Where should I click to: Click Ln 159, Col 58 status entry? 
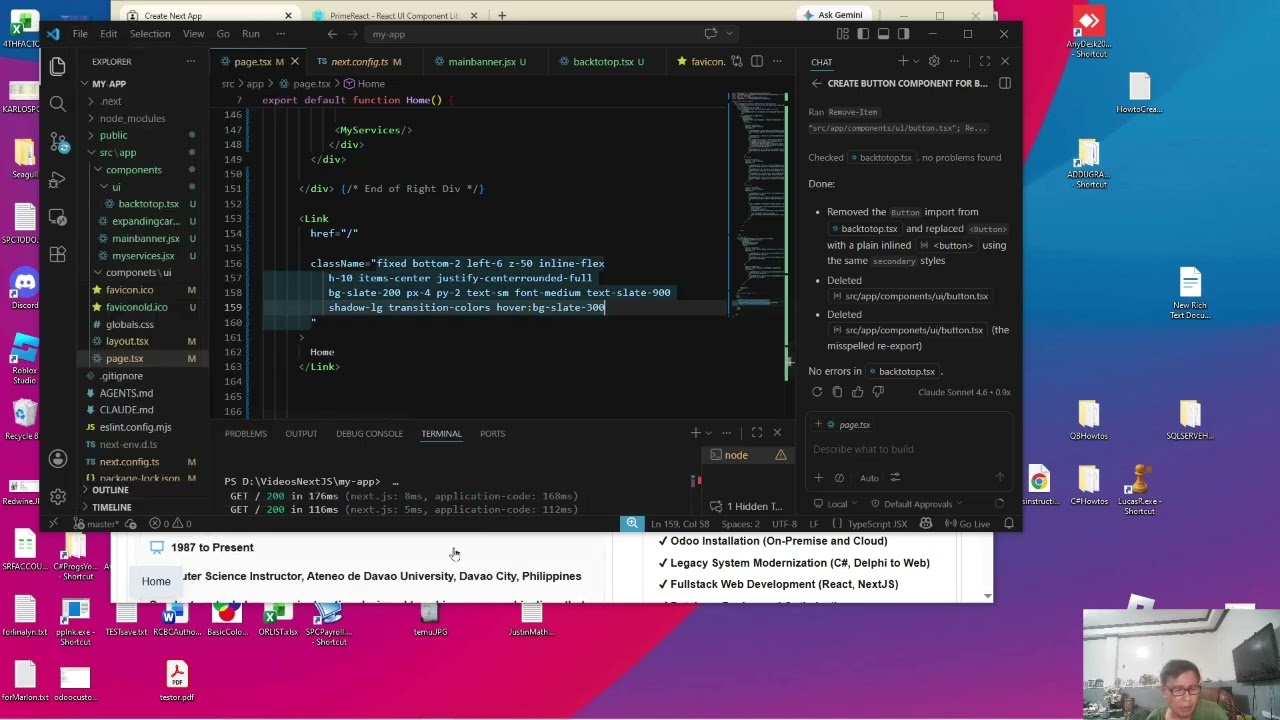click(x=681, y=524)
